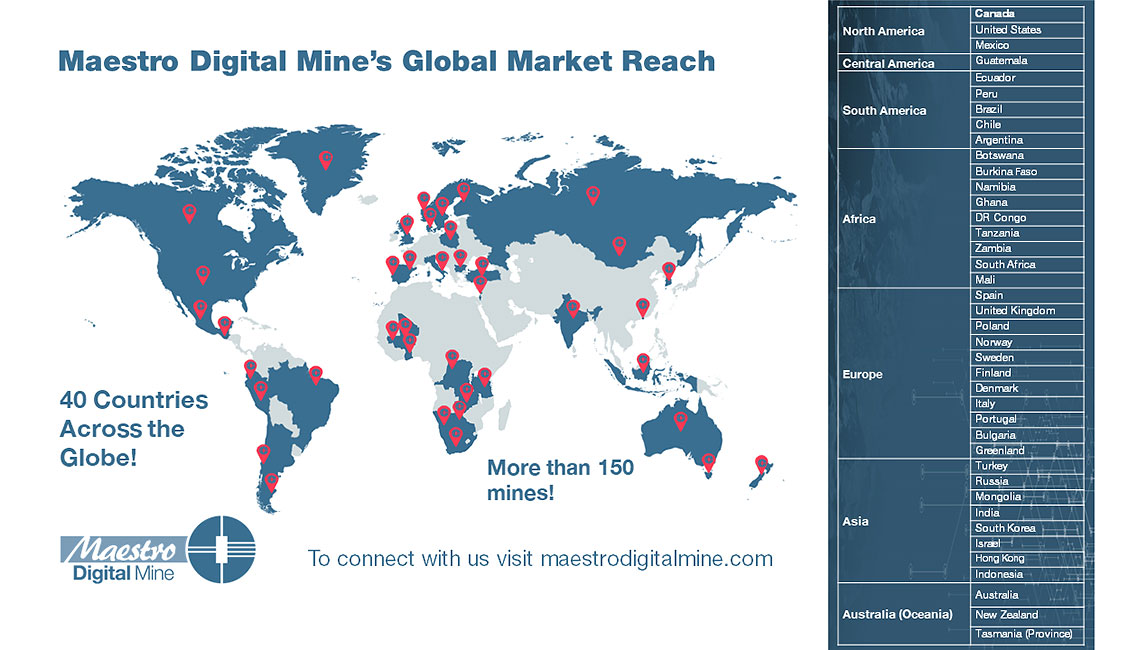Select the Spain table cell
Screen dimensions: 1148x650
(1027, 296)
